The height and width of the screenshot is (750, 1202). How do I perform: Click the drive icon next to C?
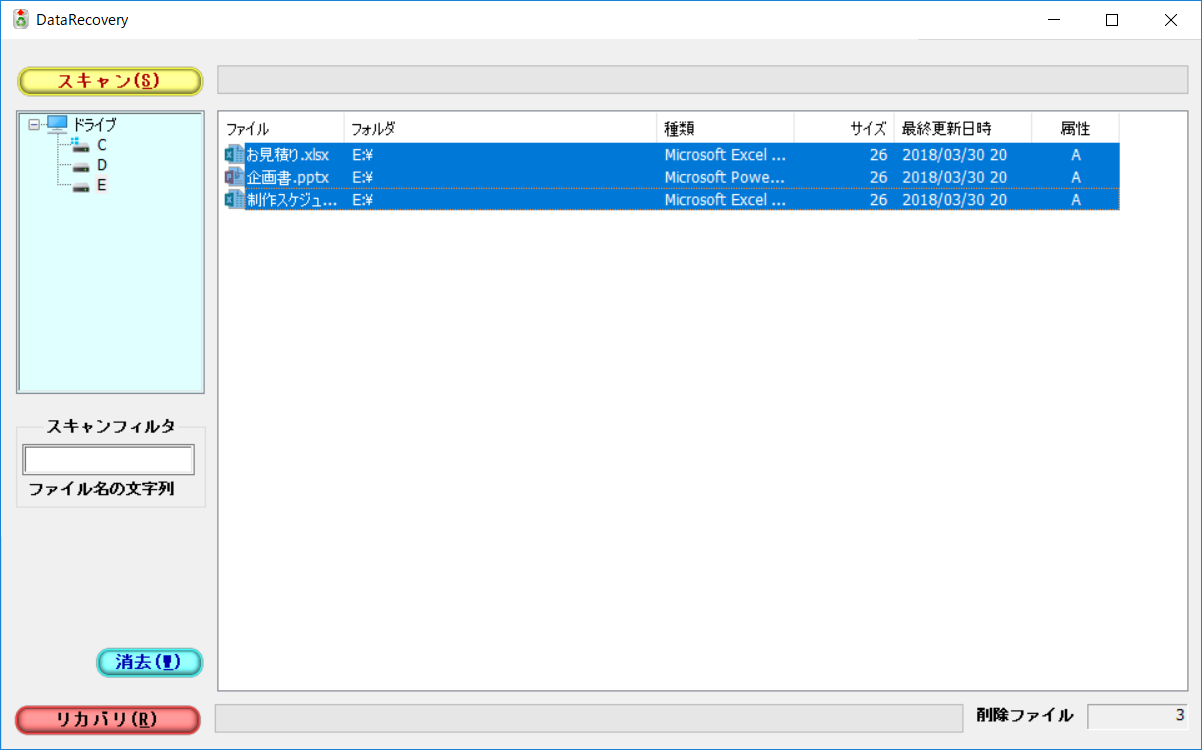81,145
